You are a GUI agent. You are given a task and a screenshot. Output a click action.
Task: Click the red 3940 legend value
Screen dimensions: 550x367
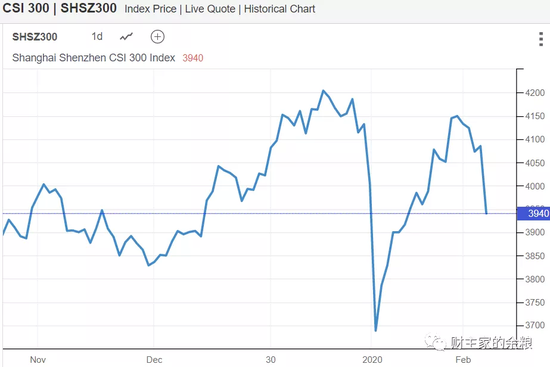pyautogui.click(x=193, y=58)
